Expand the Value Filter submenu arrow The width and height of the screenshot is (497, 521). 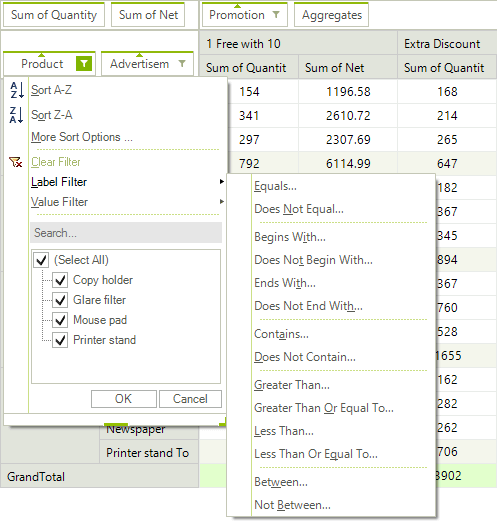pos(222,202)
